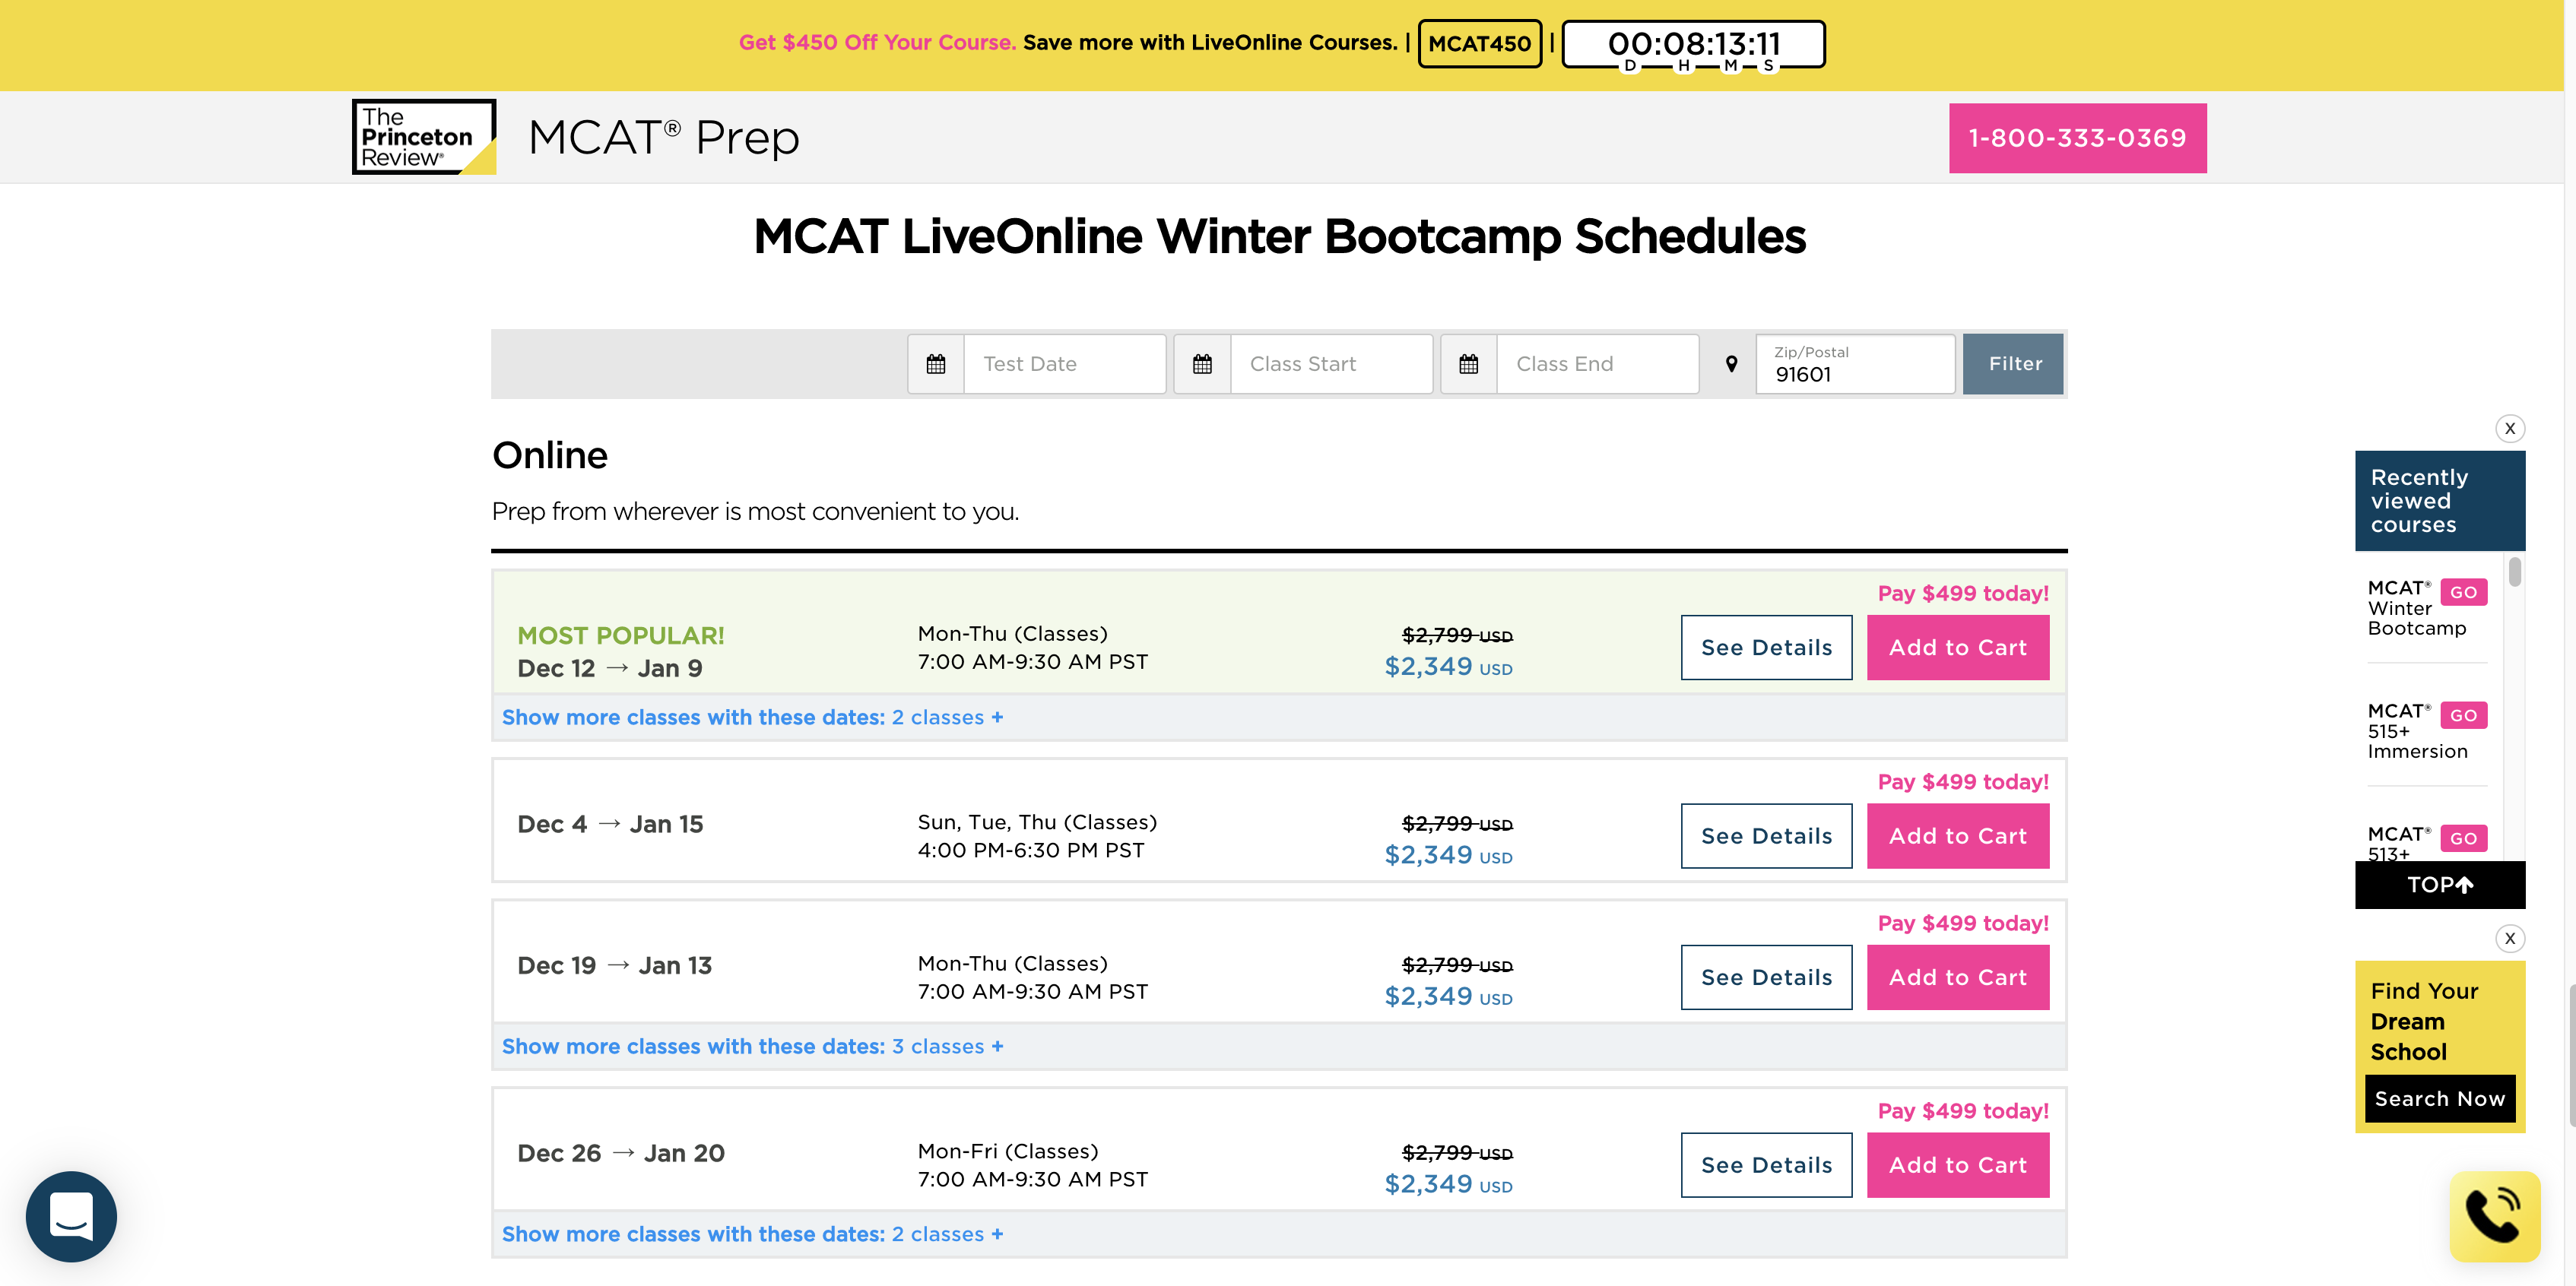Image resolution: width=2576 pixels, height=1286 pixels.
Task: Click the Class End calendar icon
Action: click(x=1468, y=364)
